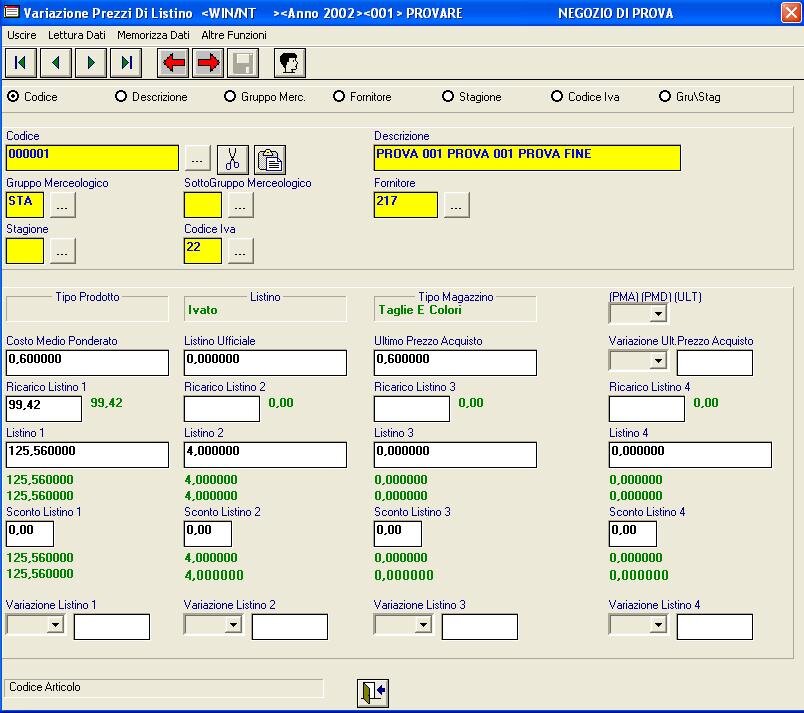Advance to the next record
Image resolution: width=804 pixels, height=713 pixels.
(91, 63)
